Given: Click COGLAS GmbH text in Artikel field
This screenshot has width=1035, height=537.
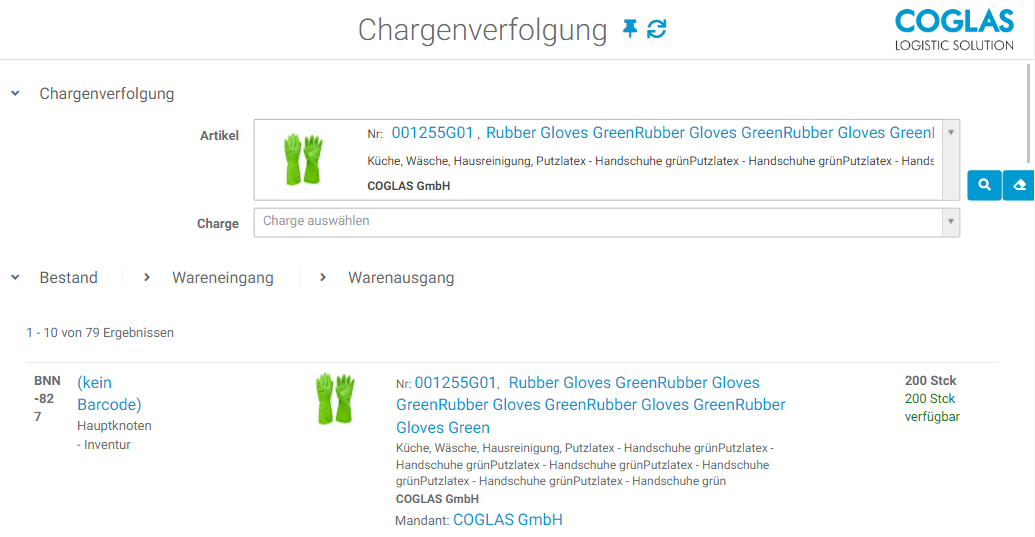Looking at the screenshot, I should pyautogui.click(x=409, y=186).
